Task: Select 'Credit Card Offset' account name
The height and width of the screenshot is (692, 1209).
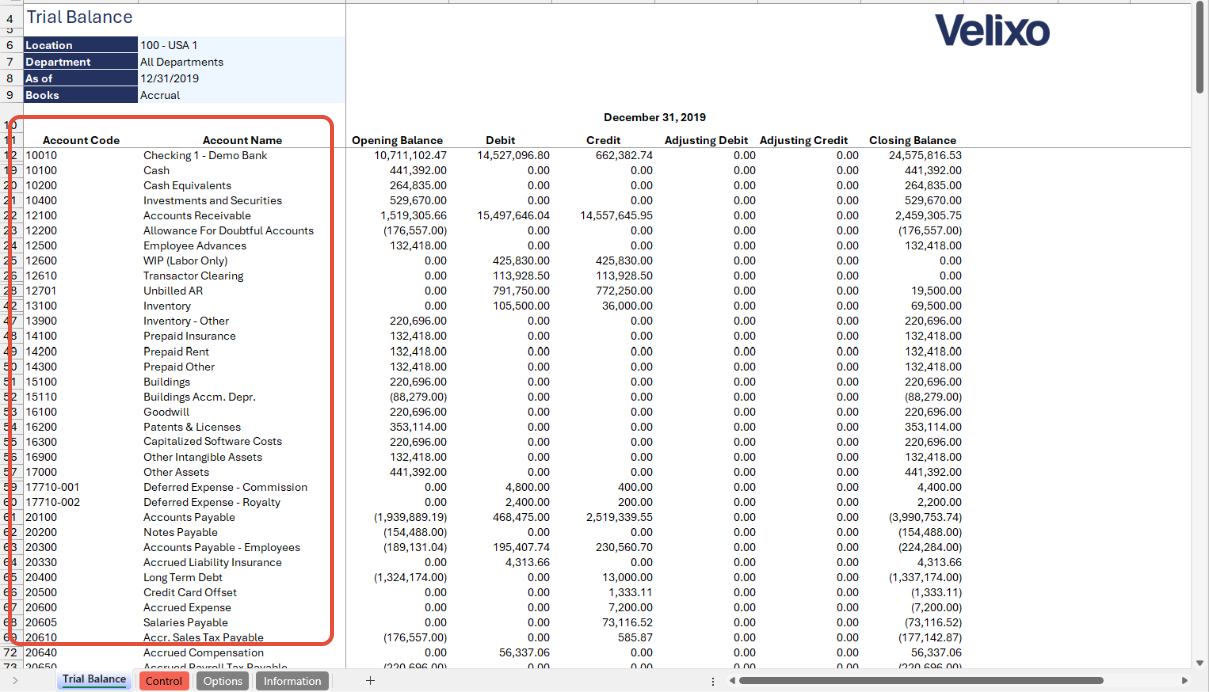Action: (189, 592)
